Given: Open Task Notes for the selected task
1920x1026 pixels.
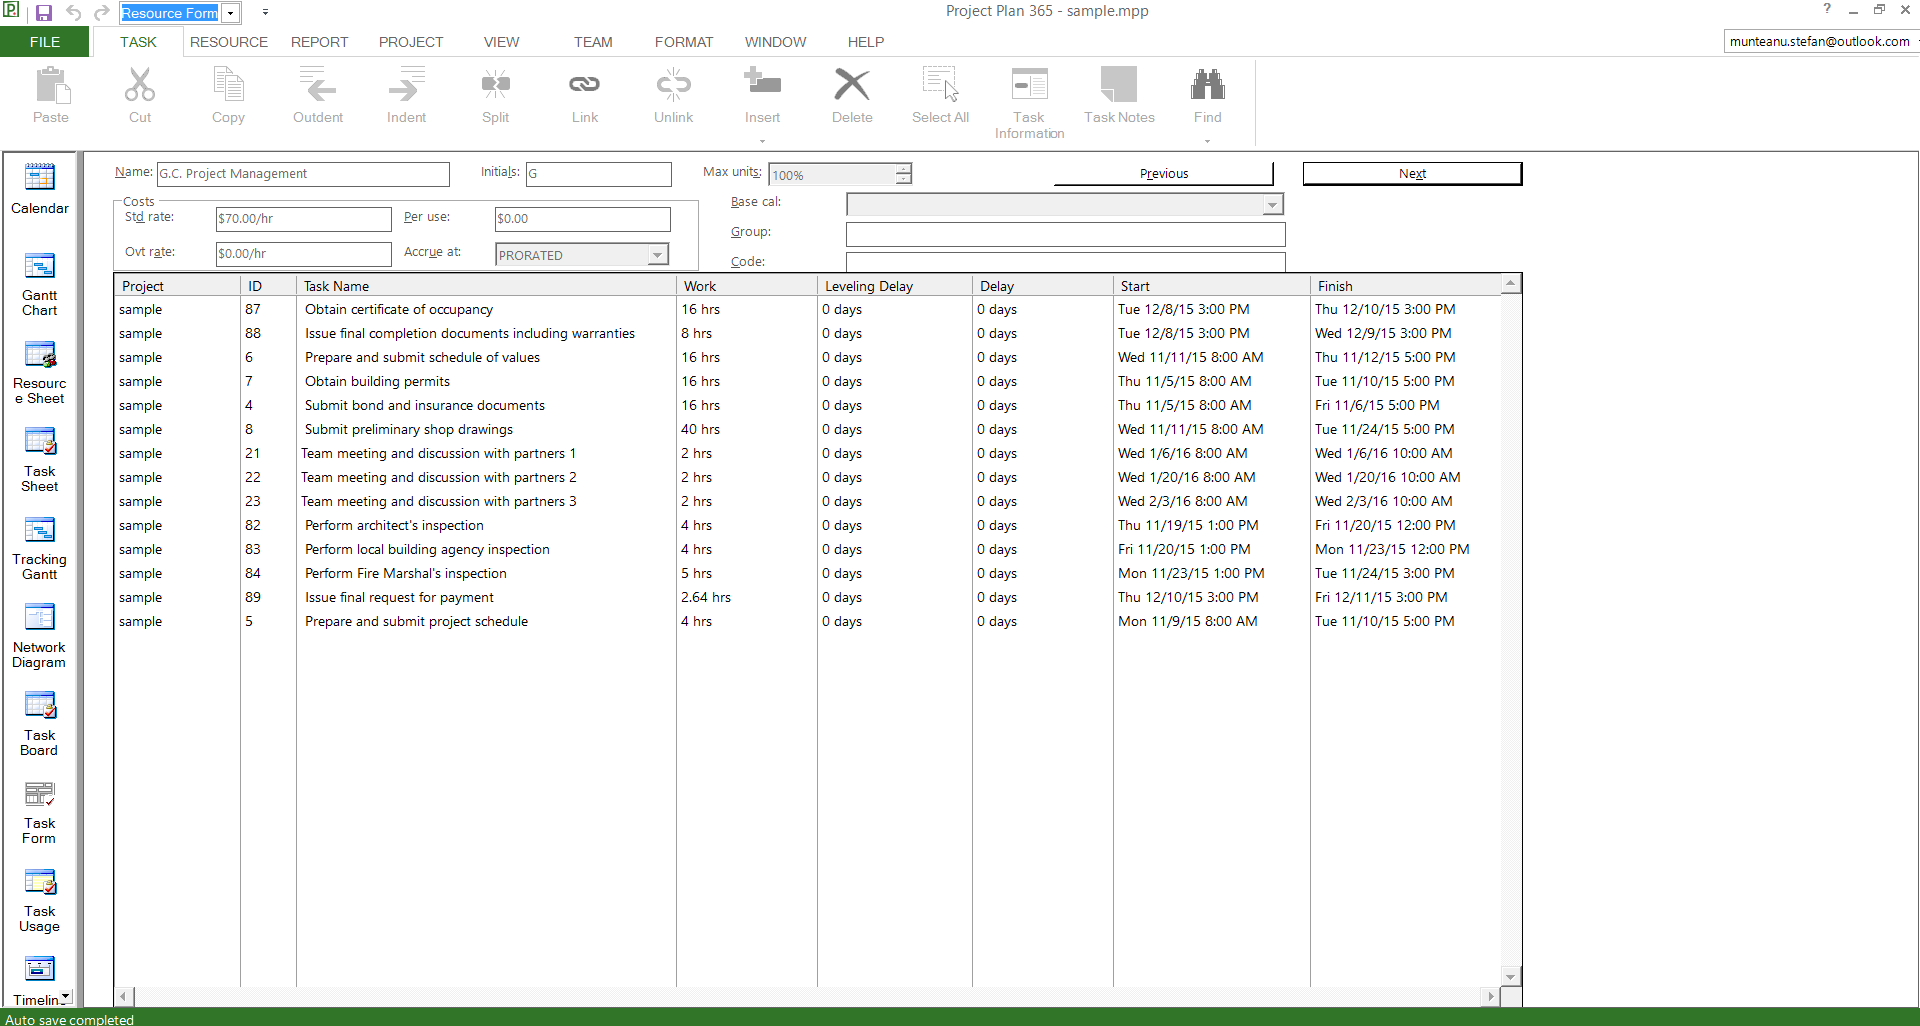Looking at the screenshot, I should (x=1118, y=95).
